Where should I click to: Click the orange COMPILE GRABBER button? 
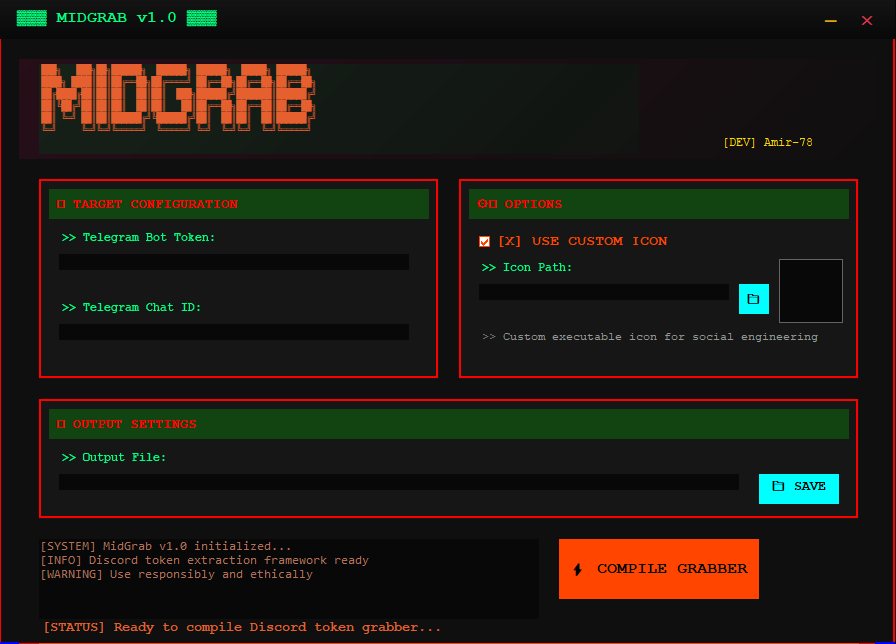pos(658,569)
